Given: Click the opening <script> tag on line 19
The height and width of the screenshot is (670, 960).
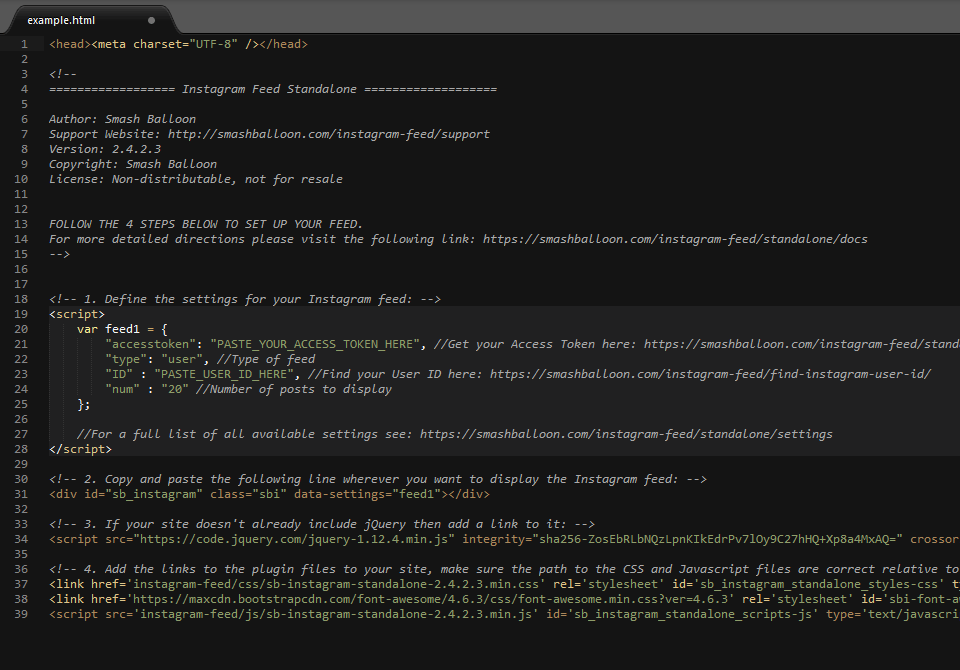Looking at the screenshot, I should coord(77,314).
